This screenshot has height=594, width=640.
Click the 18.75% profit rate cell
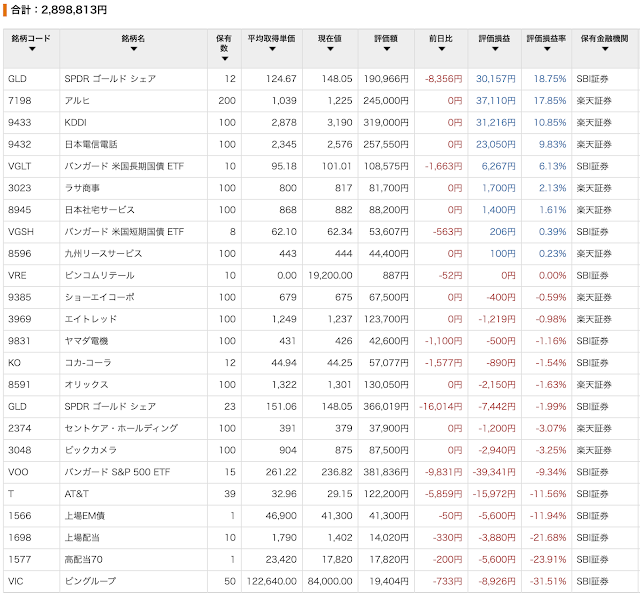[550, 79]
